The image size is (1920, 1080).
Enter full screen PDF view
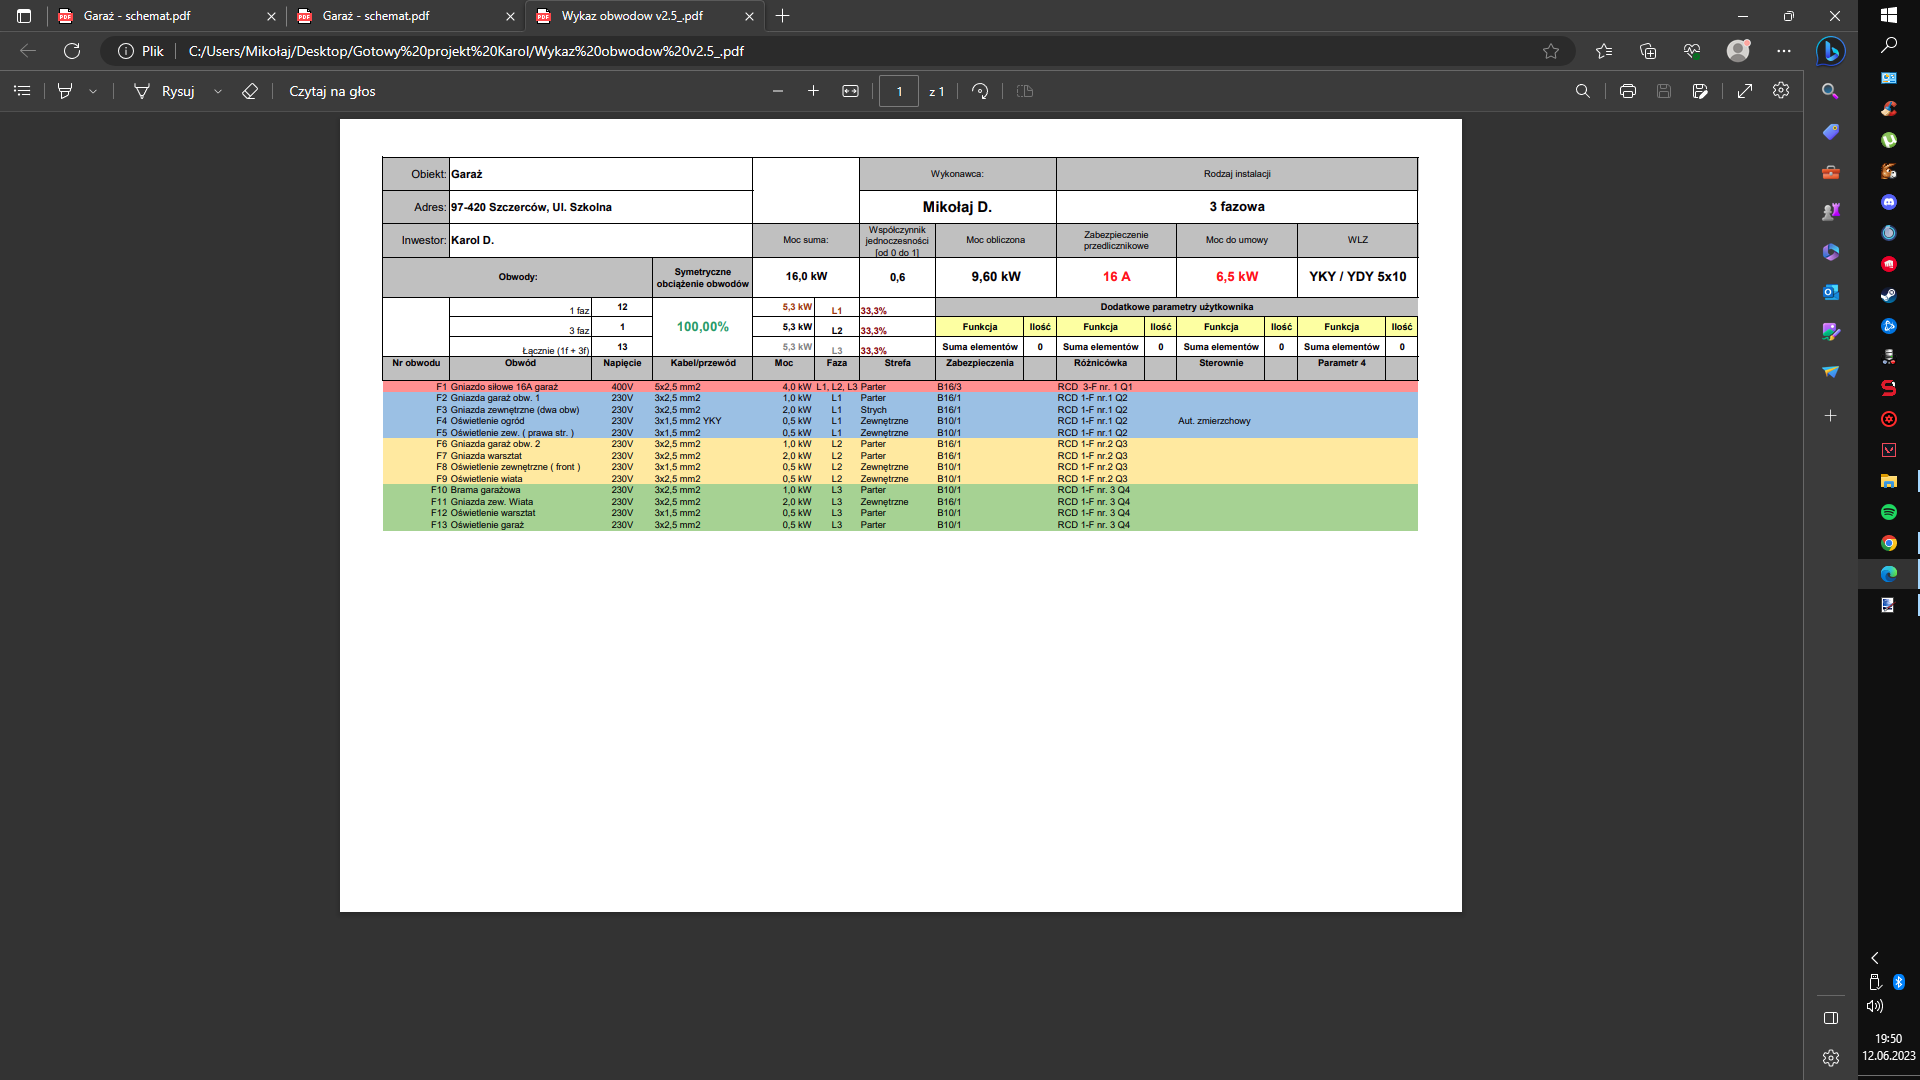[x=1745, y=91]
